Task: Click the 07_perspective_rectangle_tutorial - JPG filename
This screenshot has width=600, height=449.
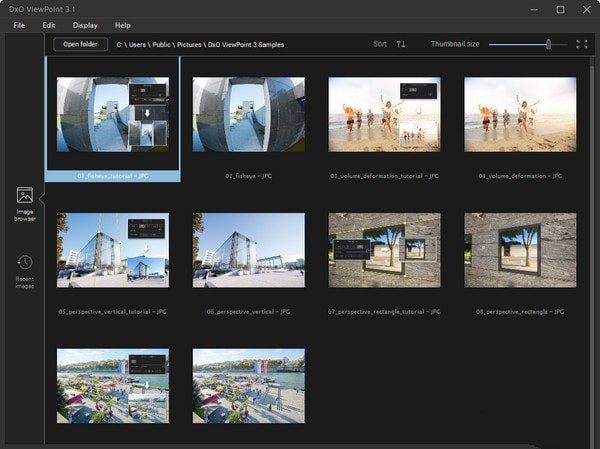Action: (385, 312)
